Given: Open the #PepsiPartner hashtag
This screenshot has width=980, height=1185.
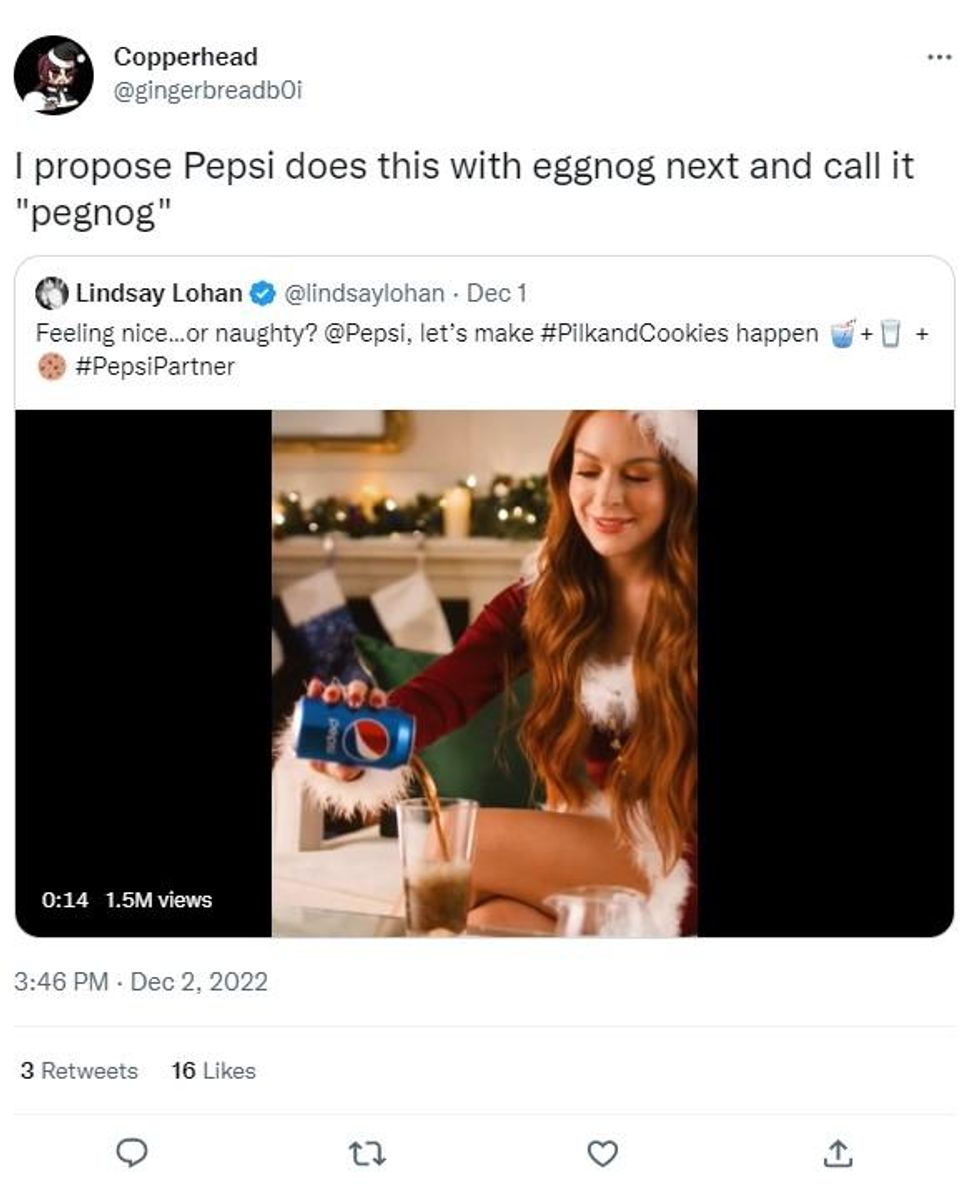Looking at the screenshot, I should point(155,367).
